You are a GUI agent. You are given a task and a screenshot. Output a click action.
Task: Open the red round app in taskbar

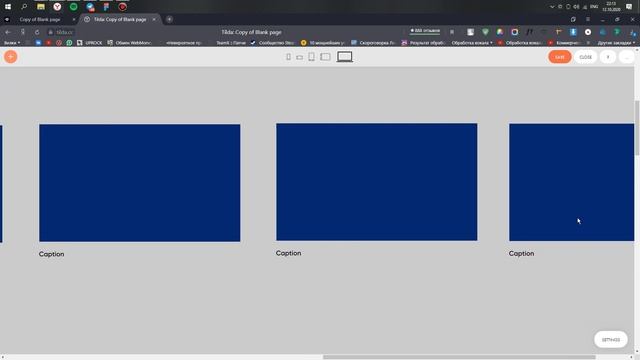[x=122, y=7]
